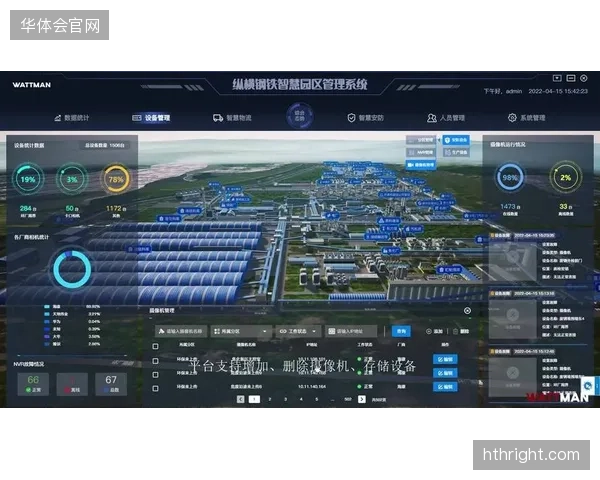
Task: Expand the 所属分区 dropdown filter
Action: click(241, 331)
